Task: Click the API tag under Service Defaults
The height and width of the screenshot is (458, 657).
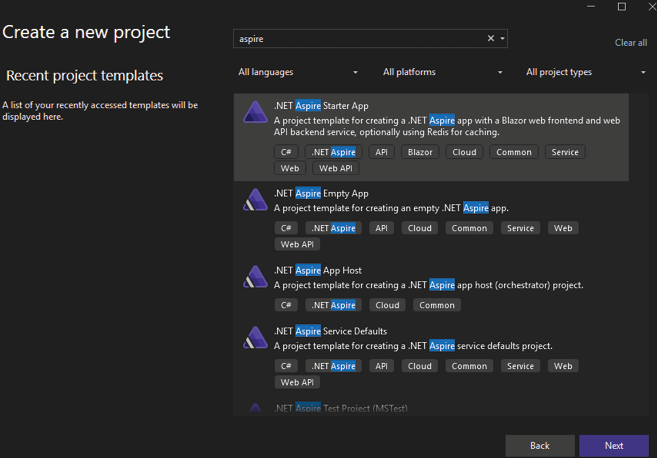Action: 381,366
